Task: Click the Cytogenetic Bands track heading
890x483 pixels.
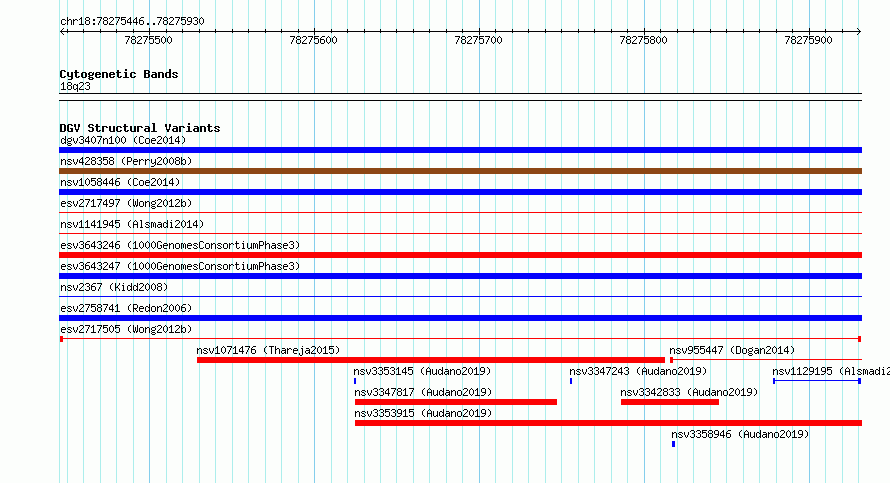Action: pos(119,74)
